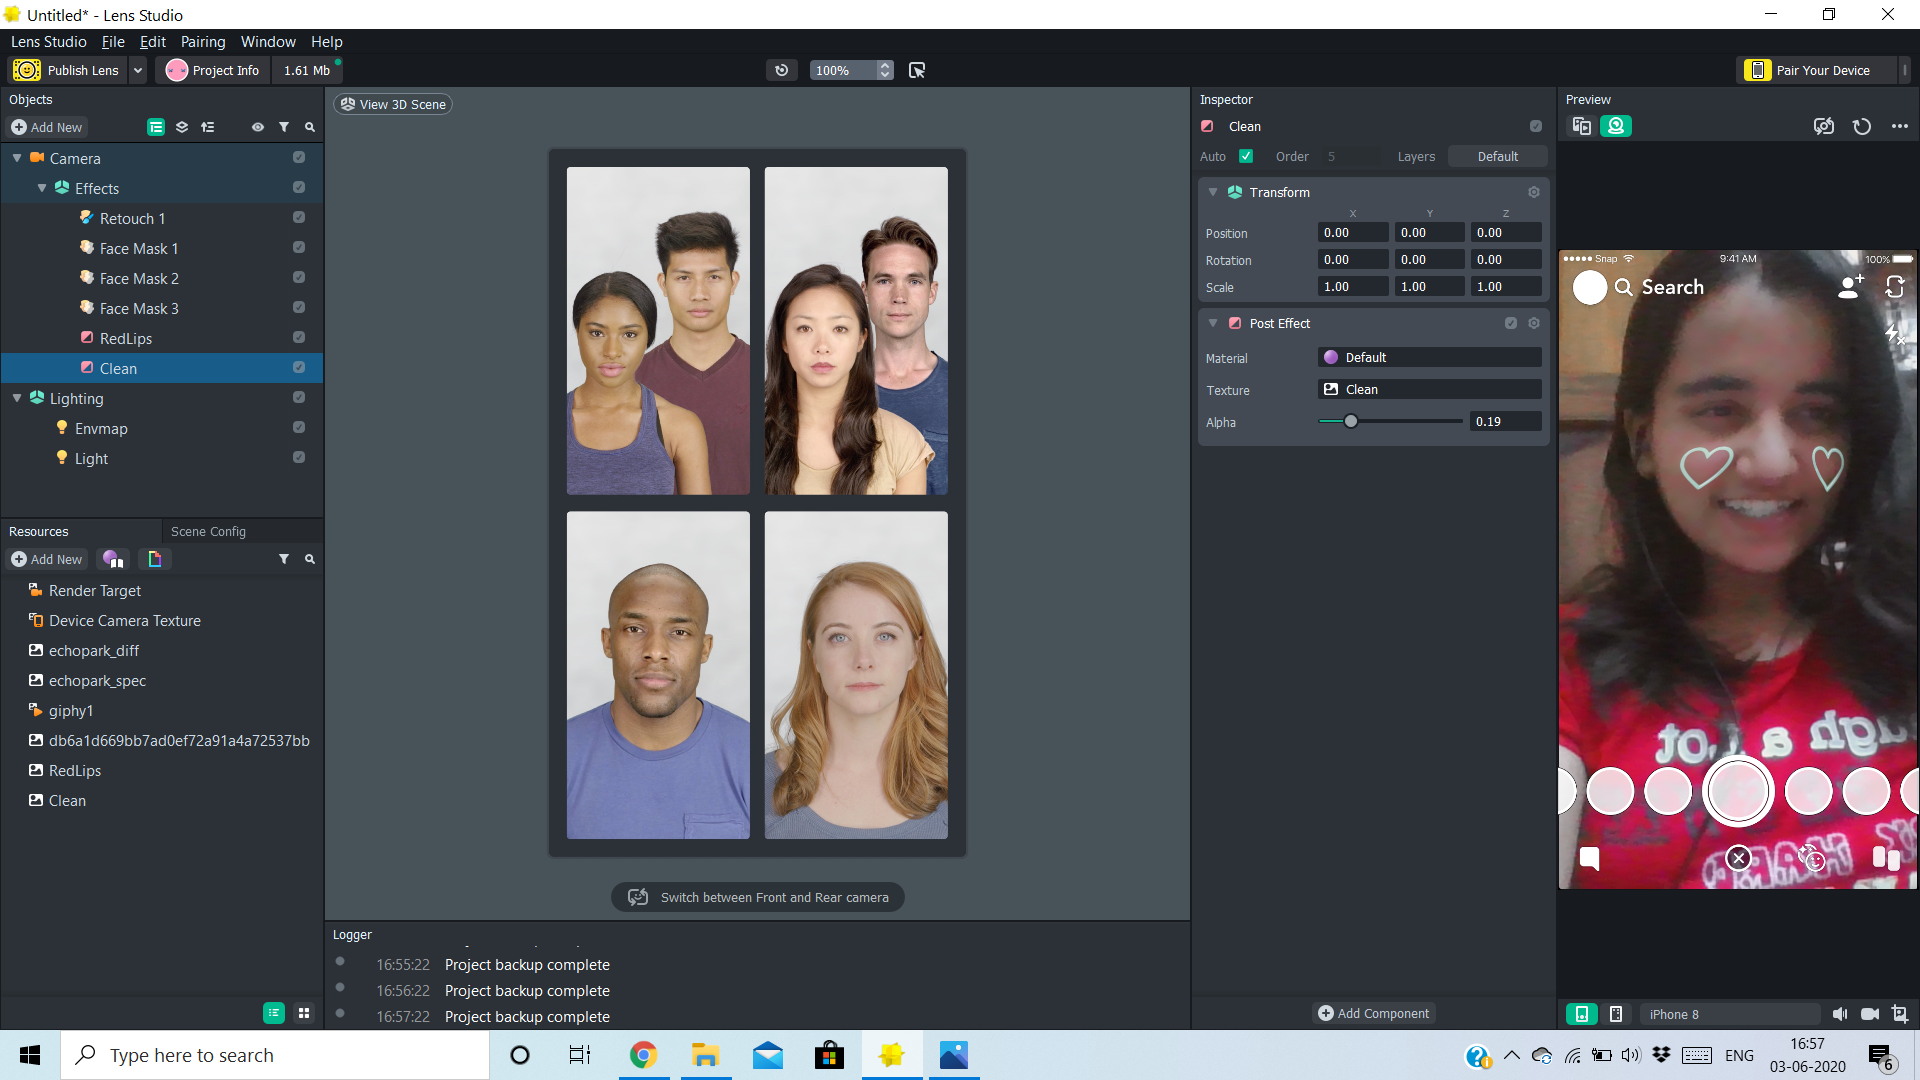The width and height of the screenshot is (1920, 1080).
Task: Collapse the Effects tree item
Action: tap(42, 188)
